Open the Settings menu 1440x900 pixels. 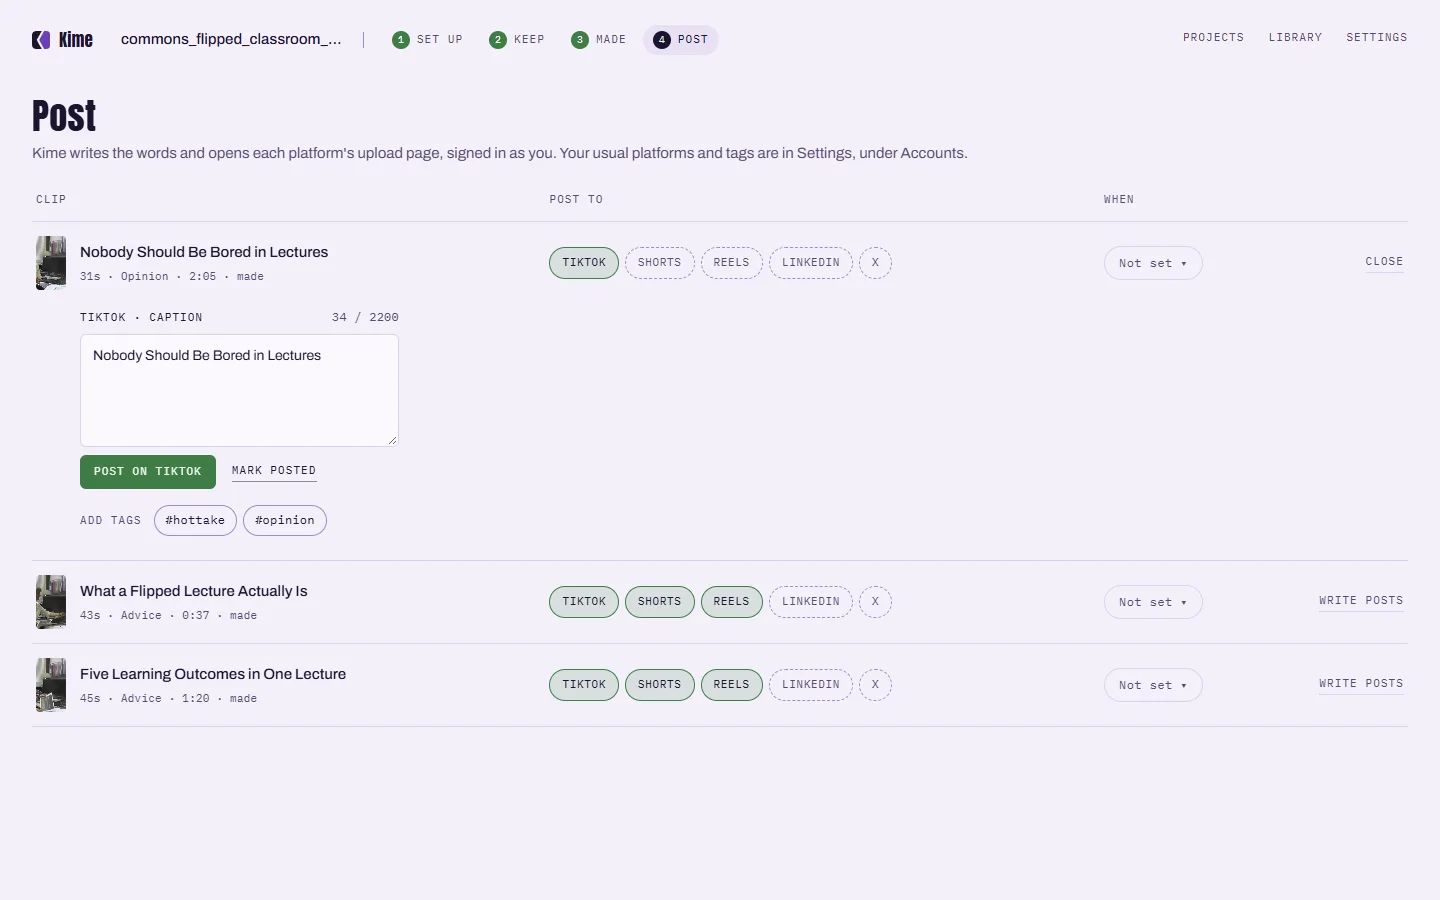tap(1376, 38)
